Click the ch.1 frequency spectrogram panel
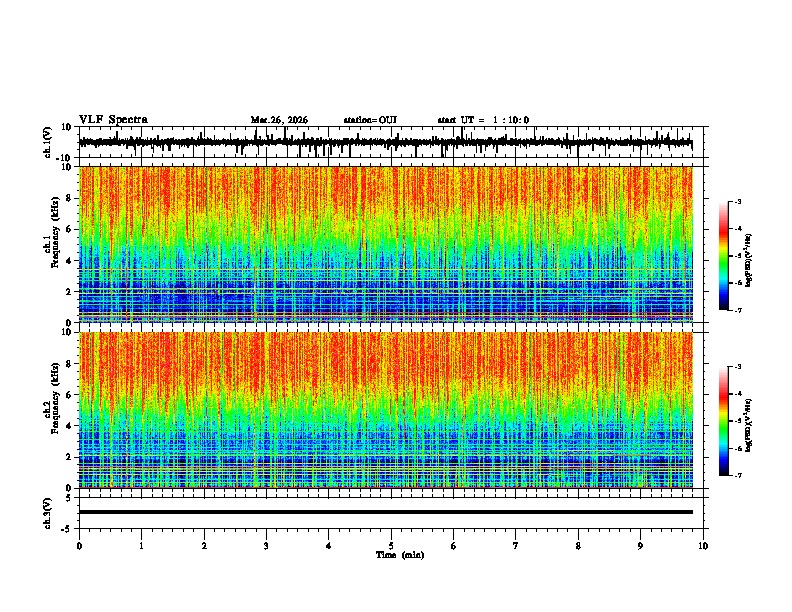This screenshot has width=792, height=612. [386, 244]
